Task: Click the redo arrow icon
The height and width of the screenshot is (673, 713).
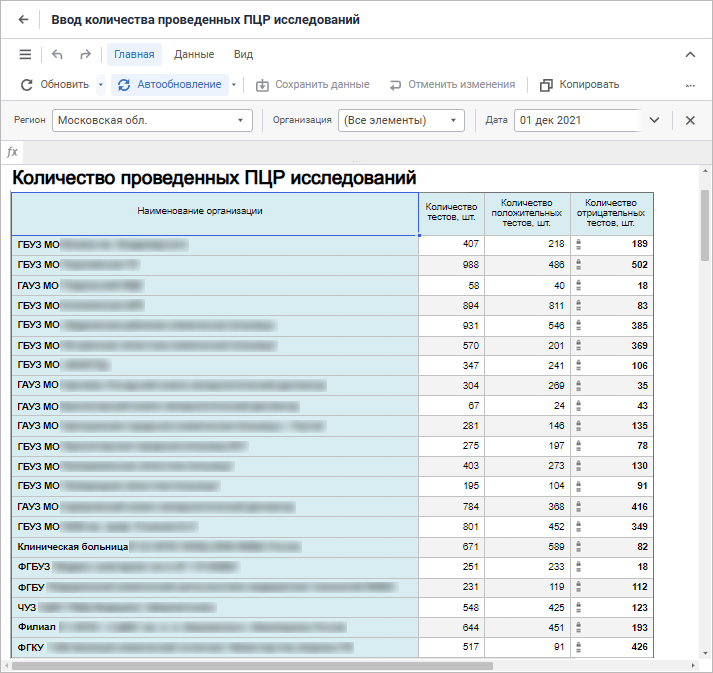Action: click(85, 55)
